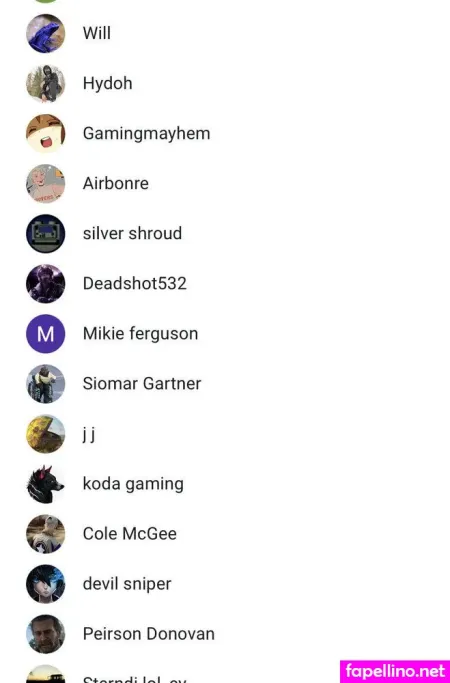Image resolution: width=450 pixels, height=683 pixels.
Task: Tap Deadshot532's dark purple avatar
Action: (x=45, y=284)
